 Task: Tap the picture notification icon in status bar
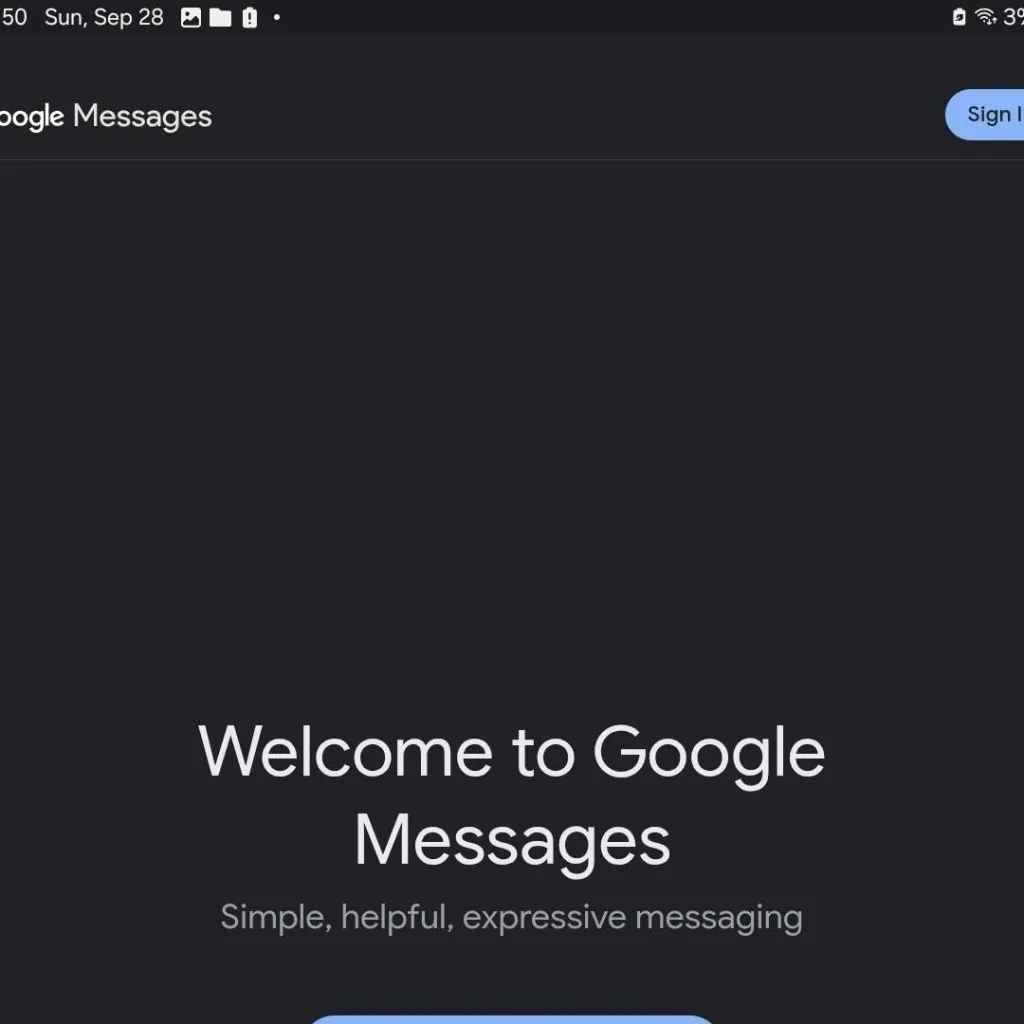coord(191,18)
